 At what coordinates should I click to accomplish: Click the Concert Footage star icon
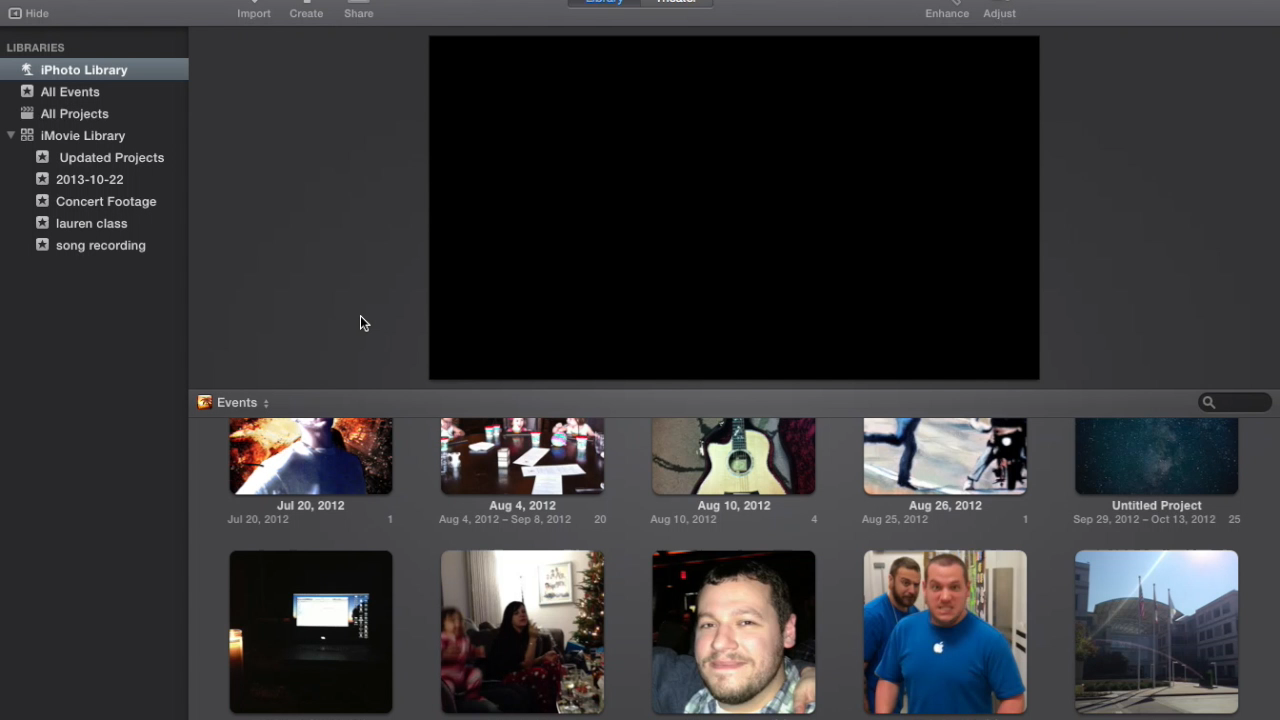tap(42, 201)
